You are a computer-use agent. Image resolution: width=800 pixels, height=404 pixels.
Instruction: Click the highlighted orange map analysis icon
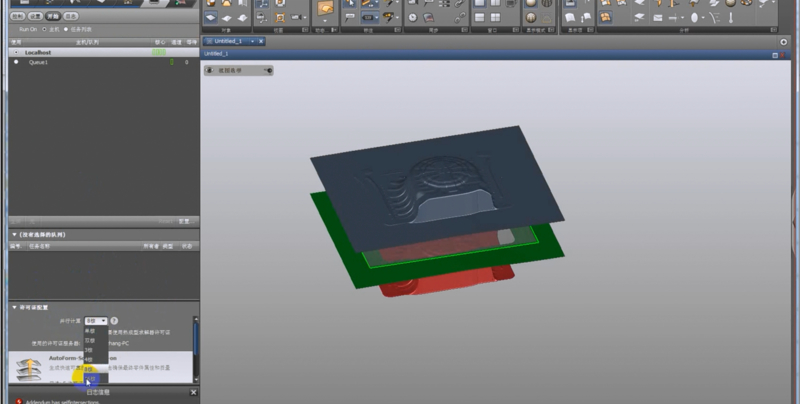coord(606,17)
